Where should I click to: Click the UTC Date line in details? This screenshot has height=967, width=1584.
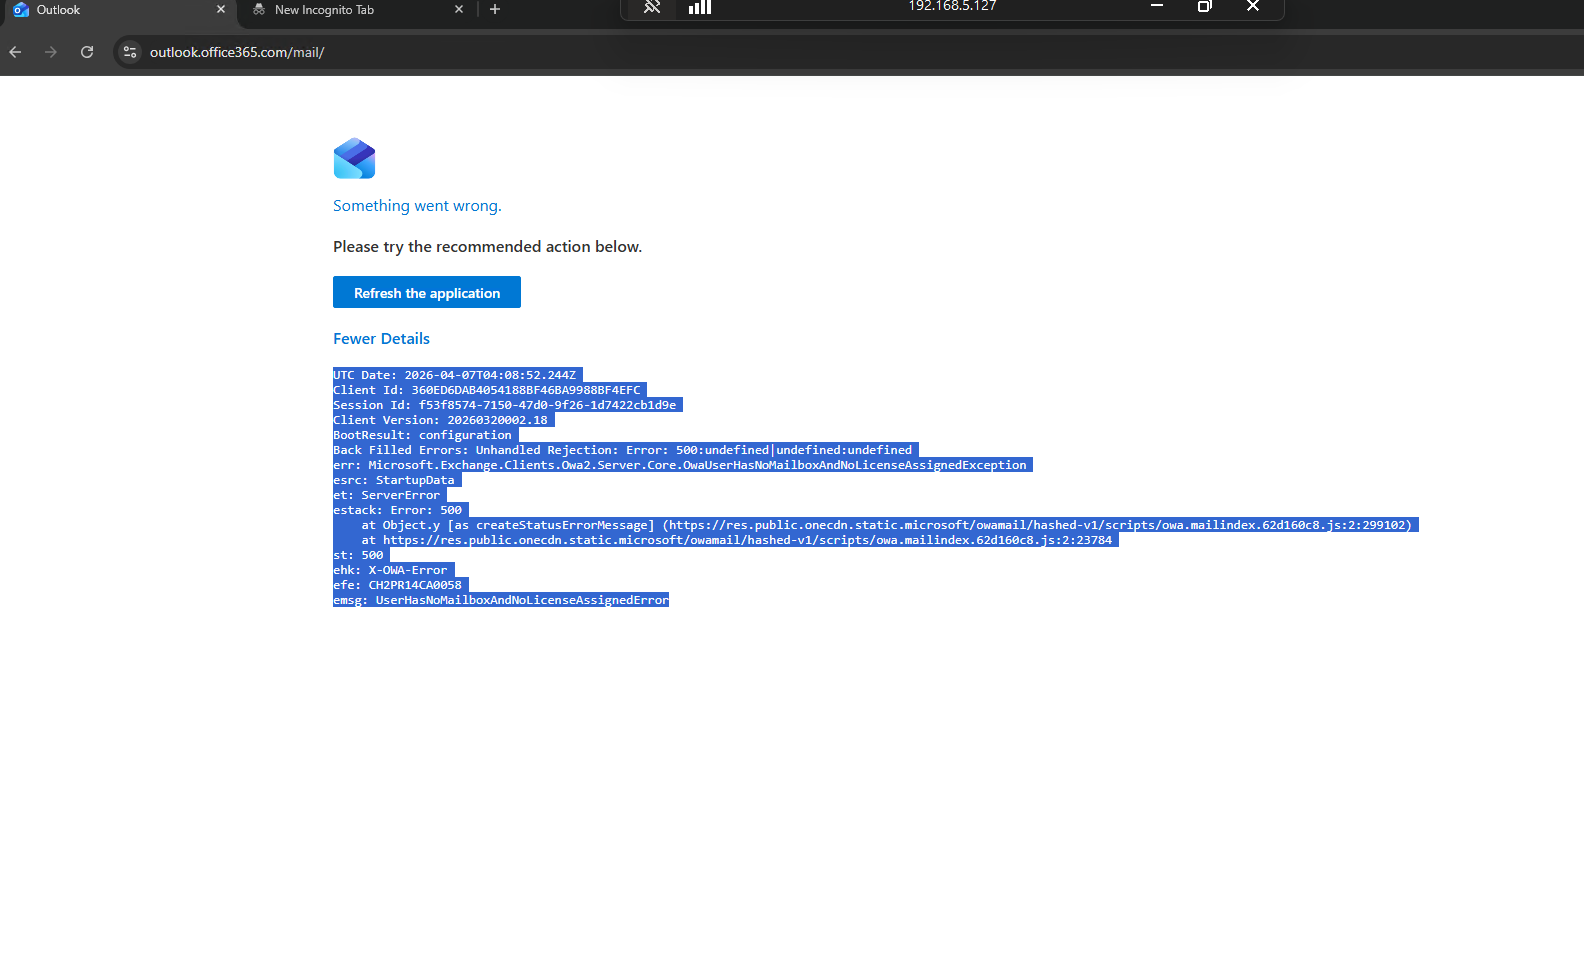pos(457,375)
